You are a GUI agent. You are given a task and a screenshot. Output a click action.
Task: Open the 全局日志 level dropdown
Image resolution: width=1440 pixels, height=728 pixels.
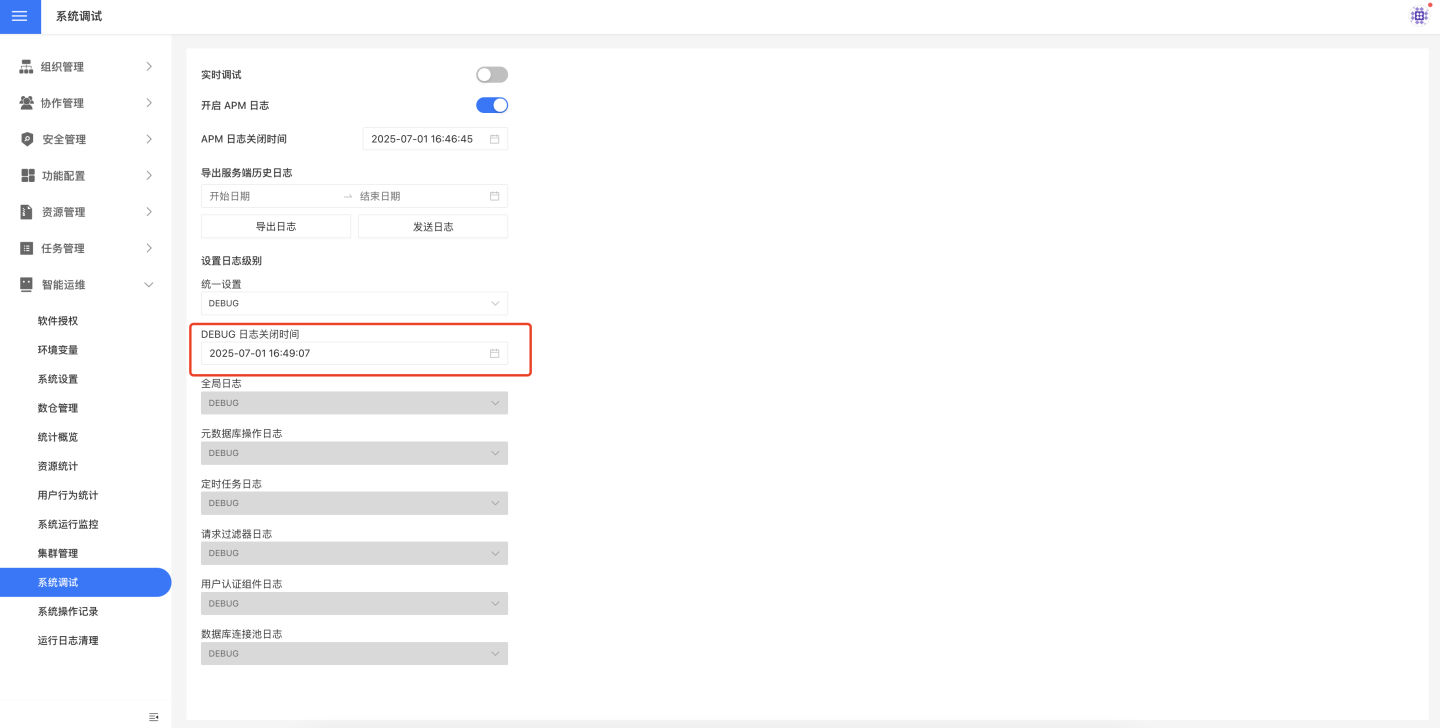[354, 403]
